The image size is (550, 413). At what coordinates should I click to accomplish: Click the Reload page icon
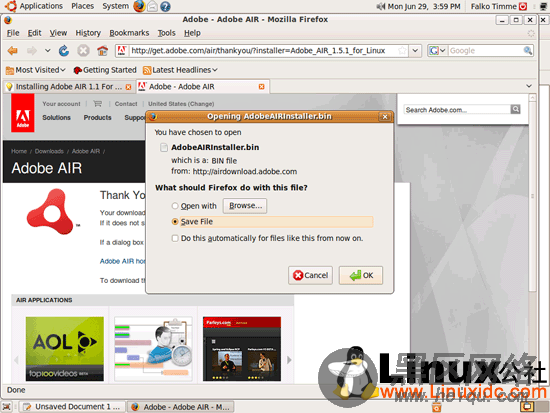(64, 51)
